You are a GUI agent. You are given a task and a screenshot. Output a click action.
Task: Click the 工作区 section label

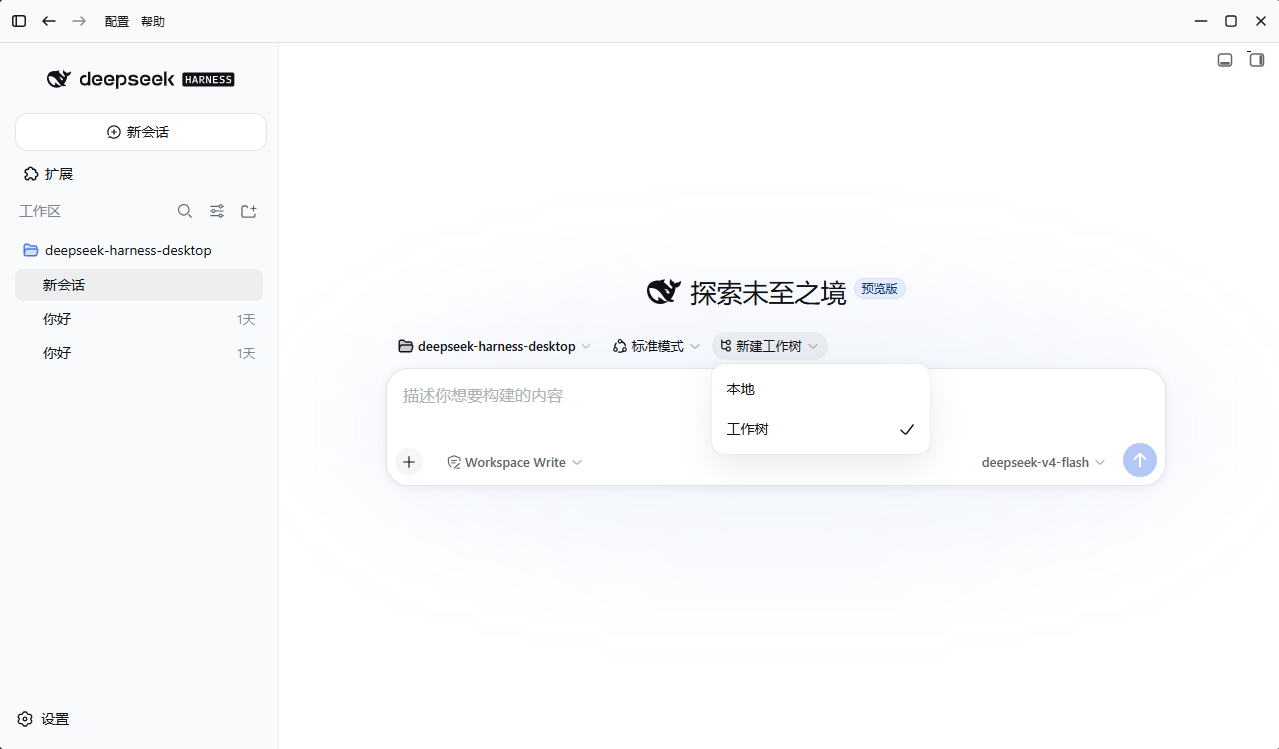40,211
